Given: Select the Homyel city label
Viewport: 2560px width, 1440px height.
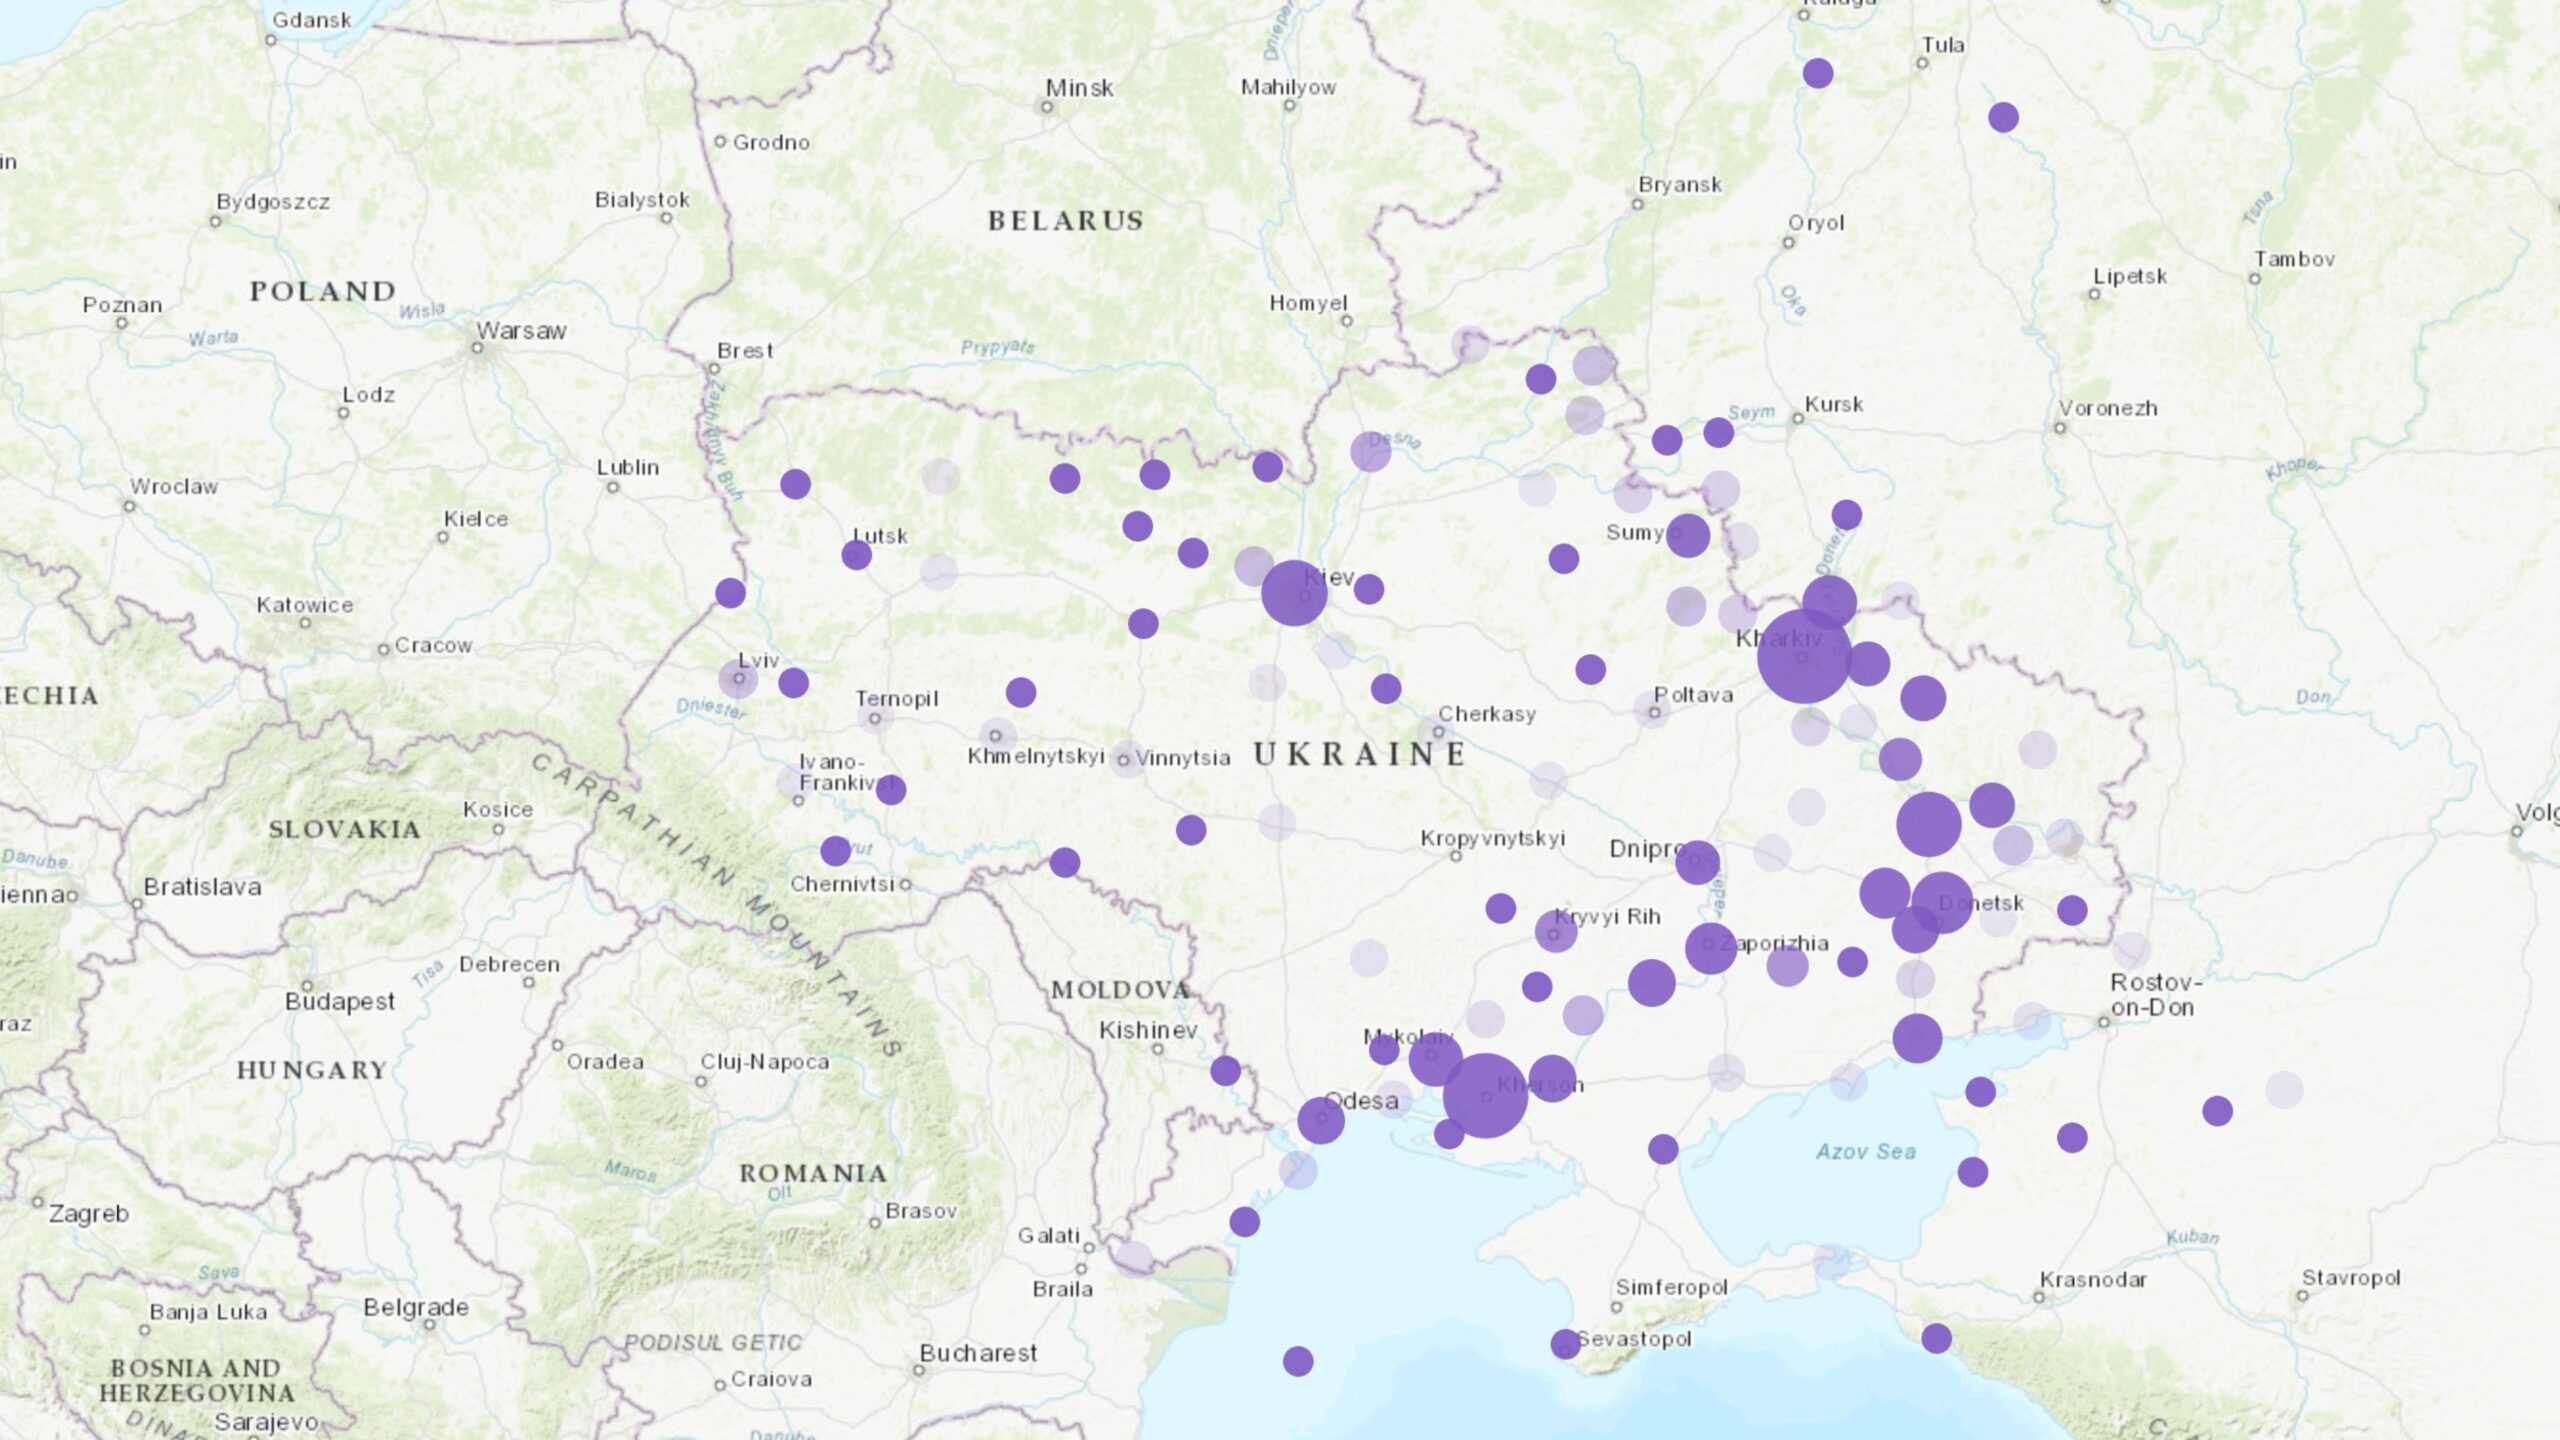Looking at the screenshot, I should [x=1308, y=303].
